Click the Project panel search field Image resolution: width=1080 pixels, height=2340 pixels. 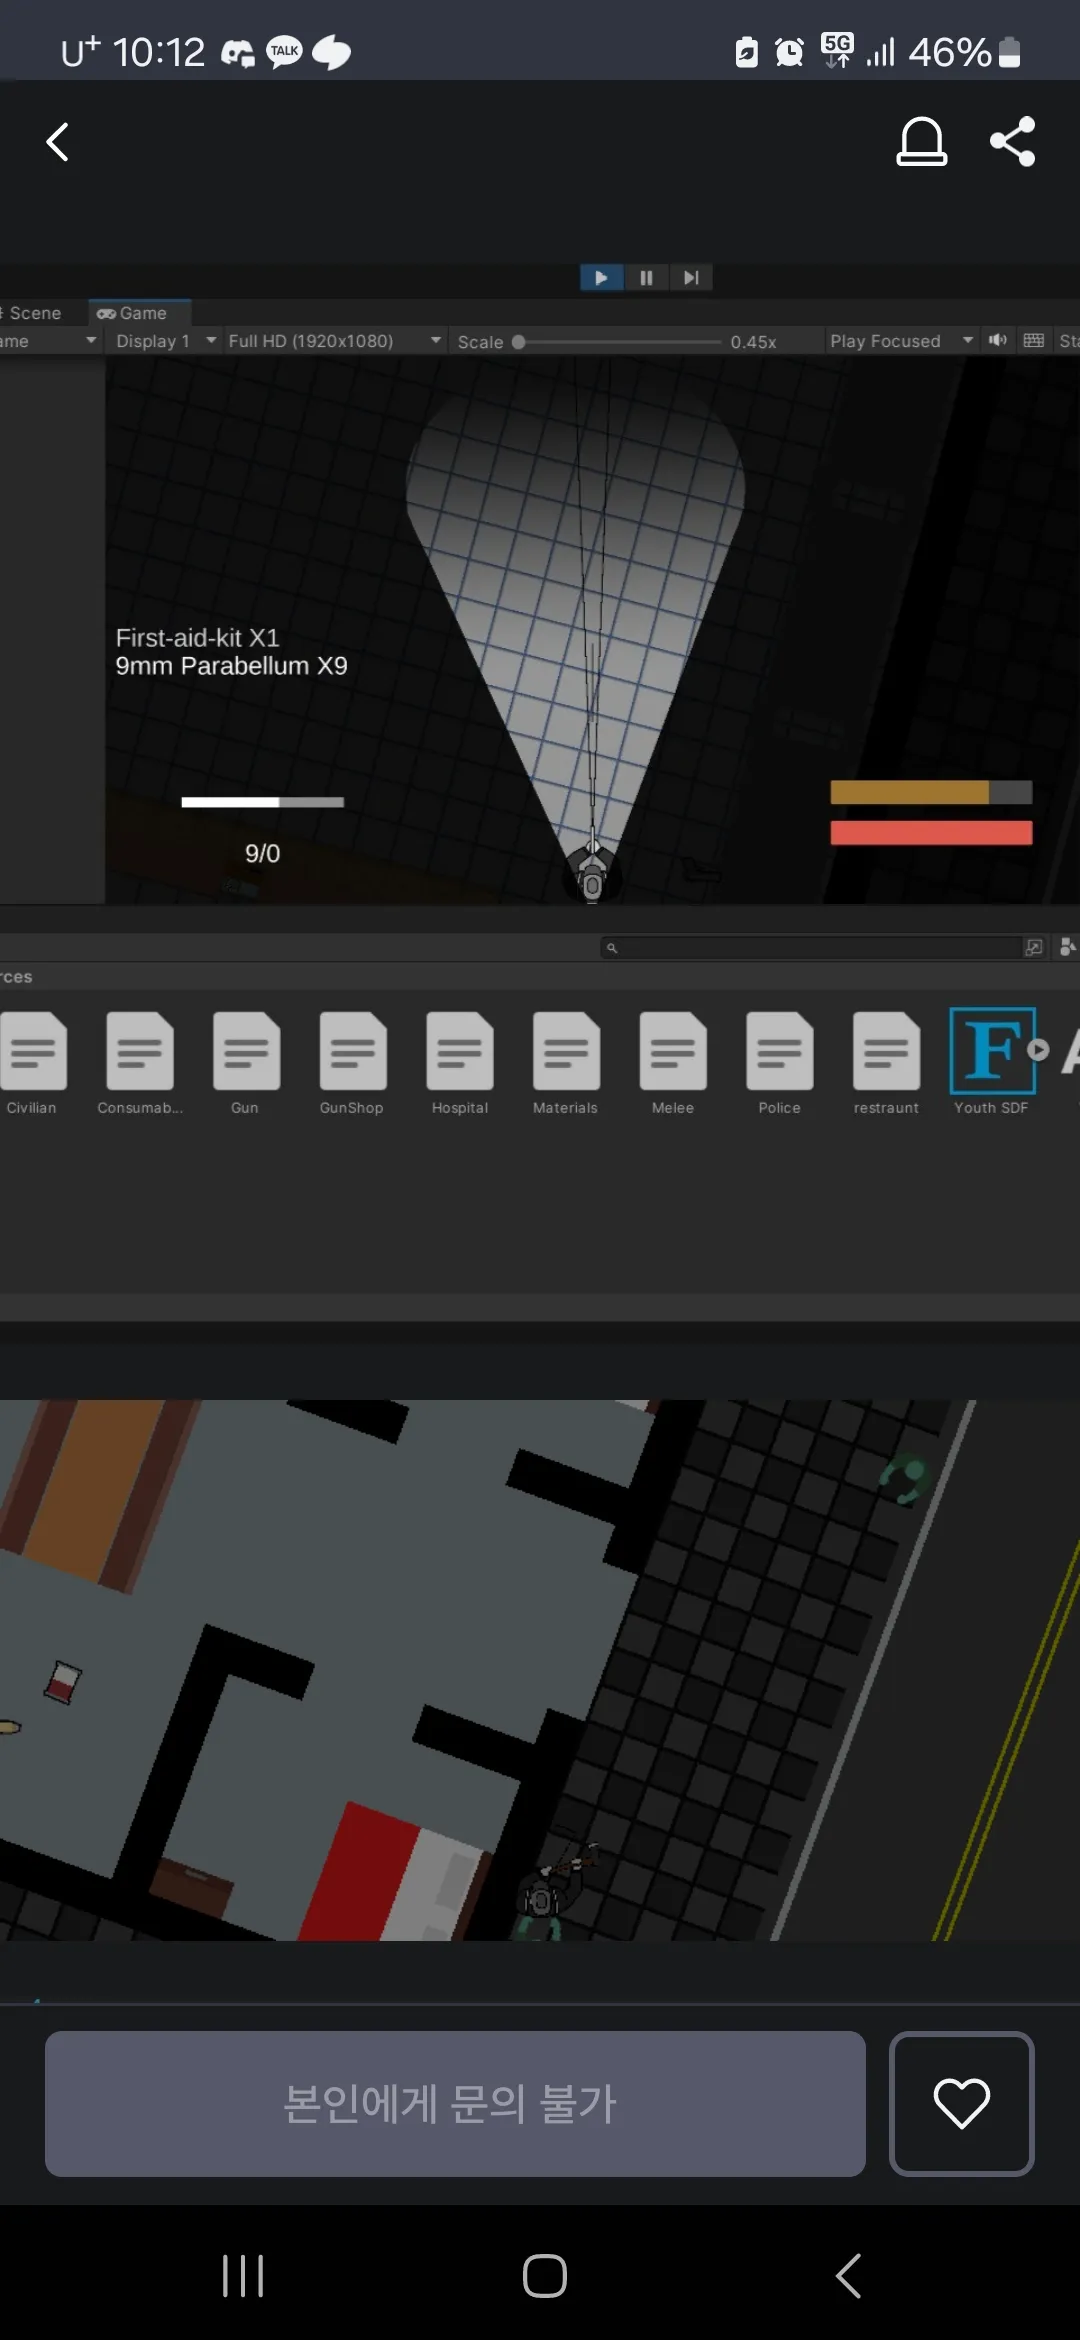click(x=810, y=947)
